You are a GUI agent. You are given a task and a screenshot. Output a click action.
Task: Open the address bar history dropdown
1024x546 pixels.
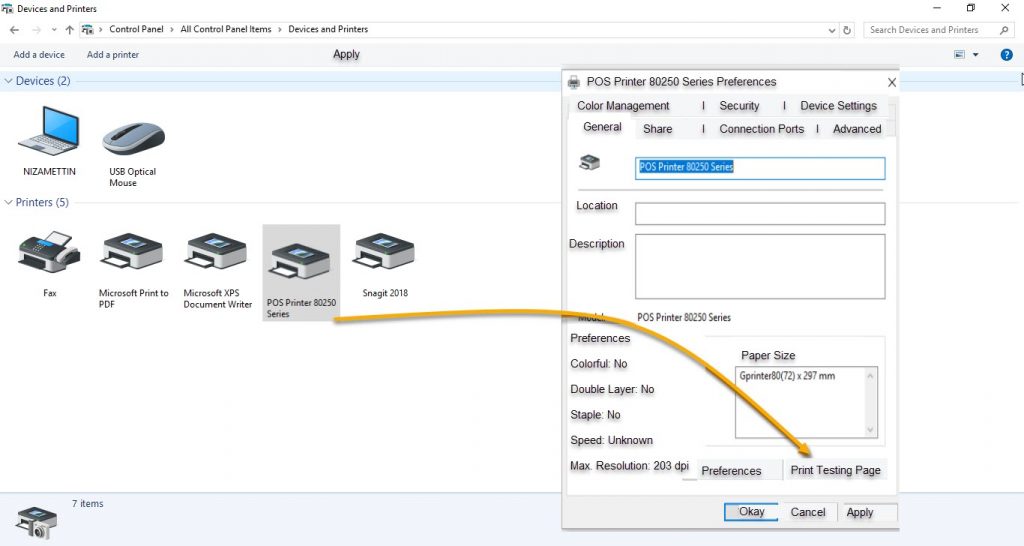click(831, 30)
